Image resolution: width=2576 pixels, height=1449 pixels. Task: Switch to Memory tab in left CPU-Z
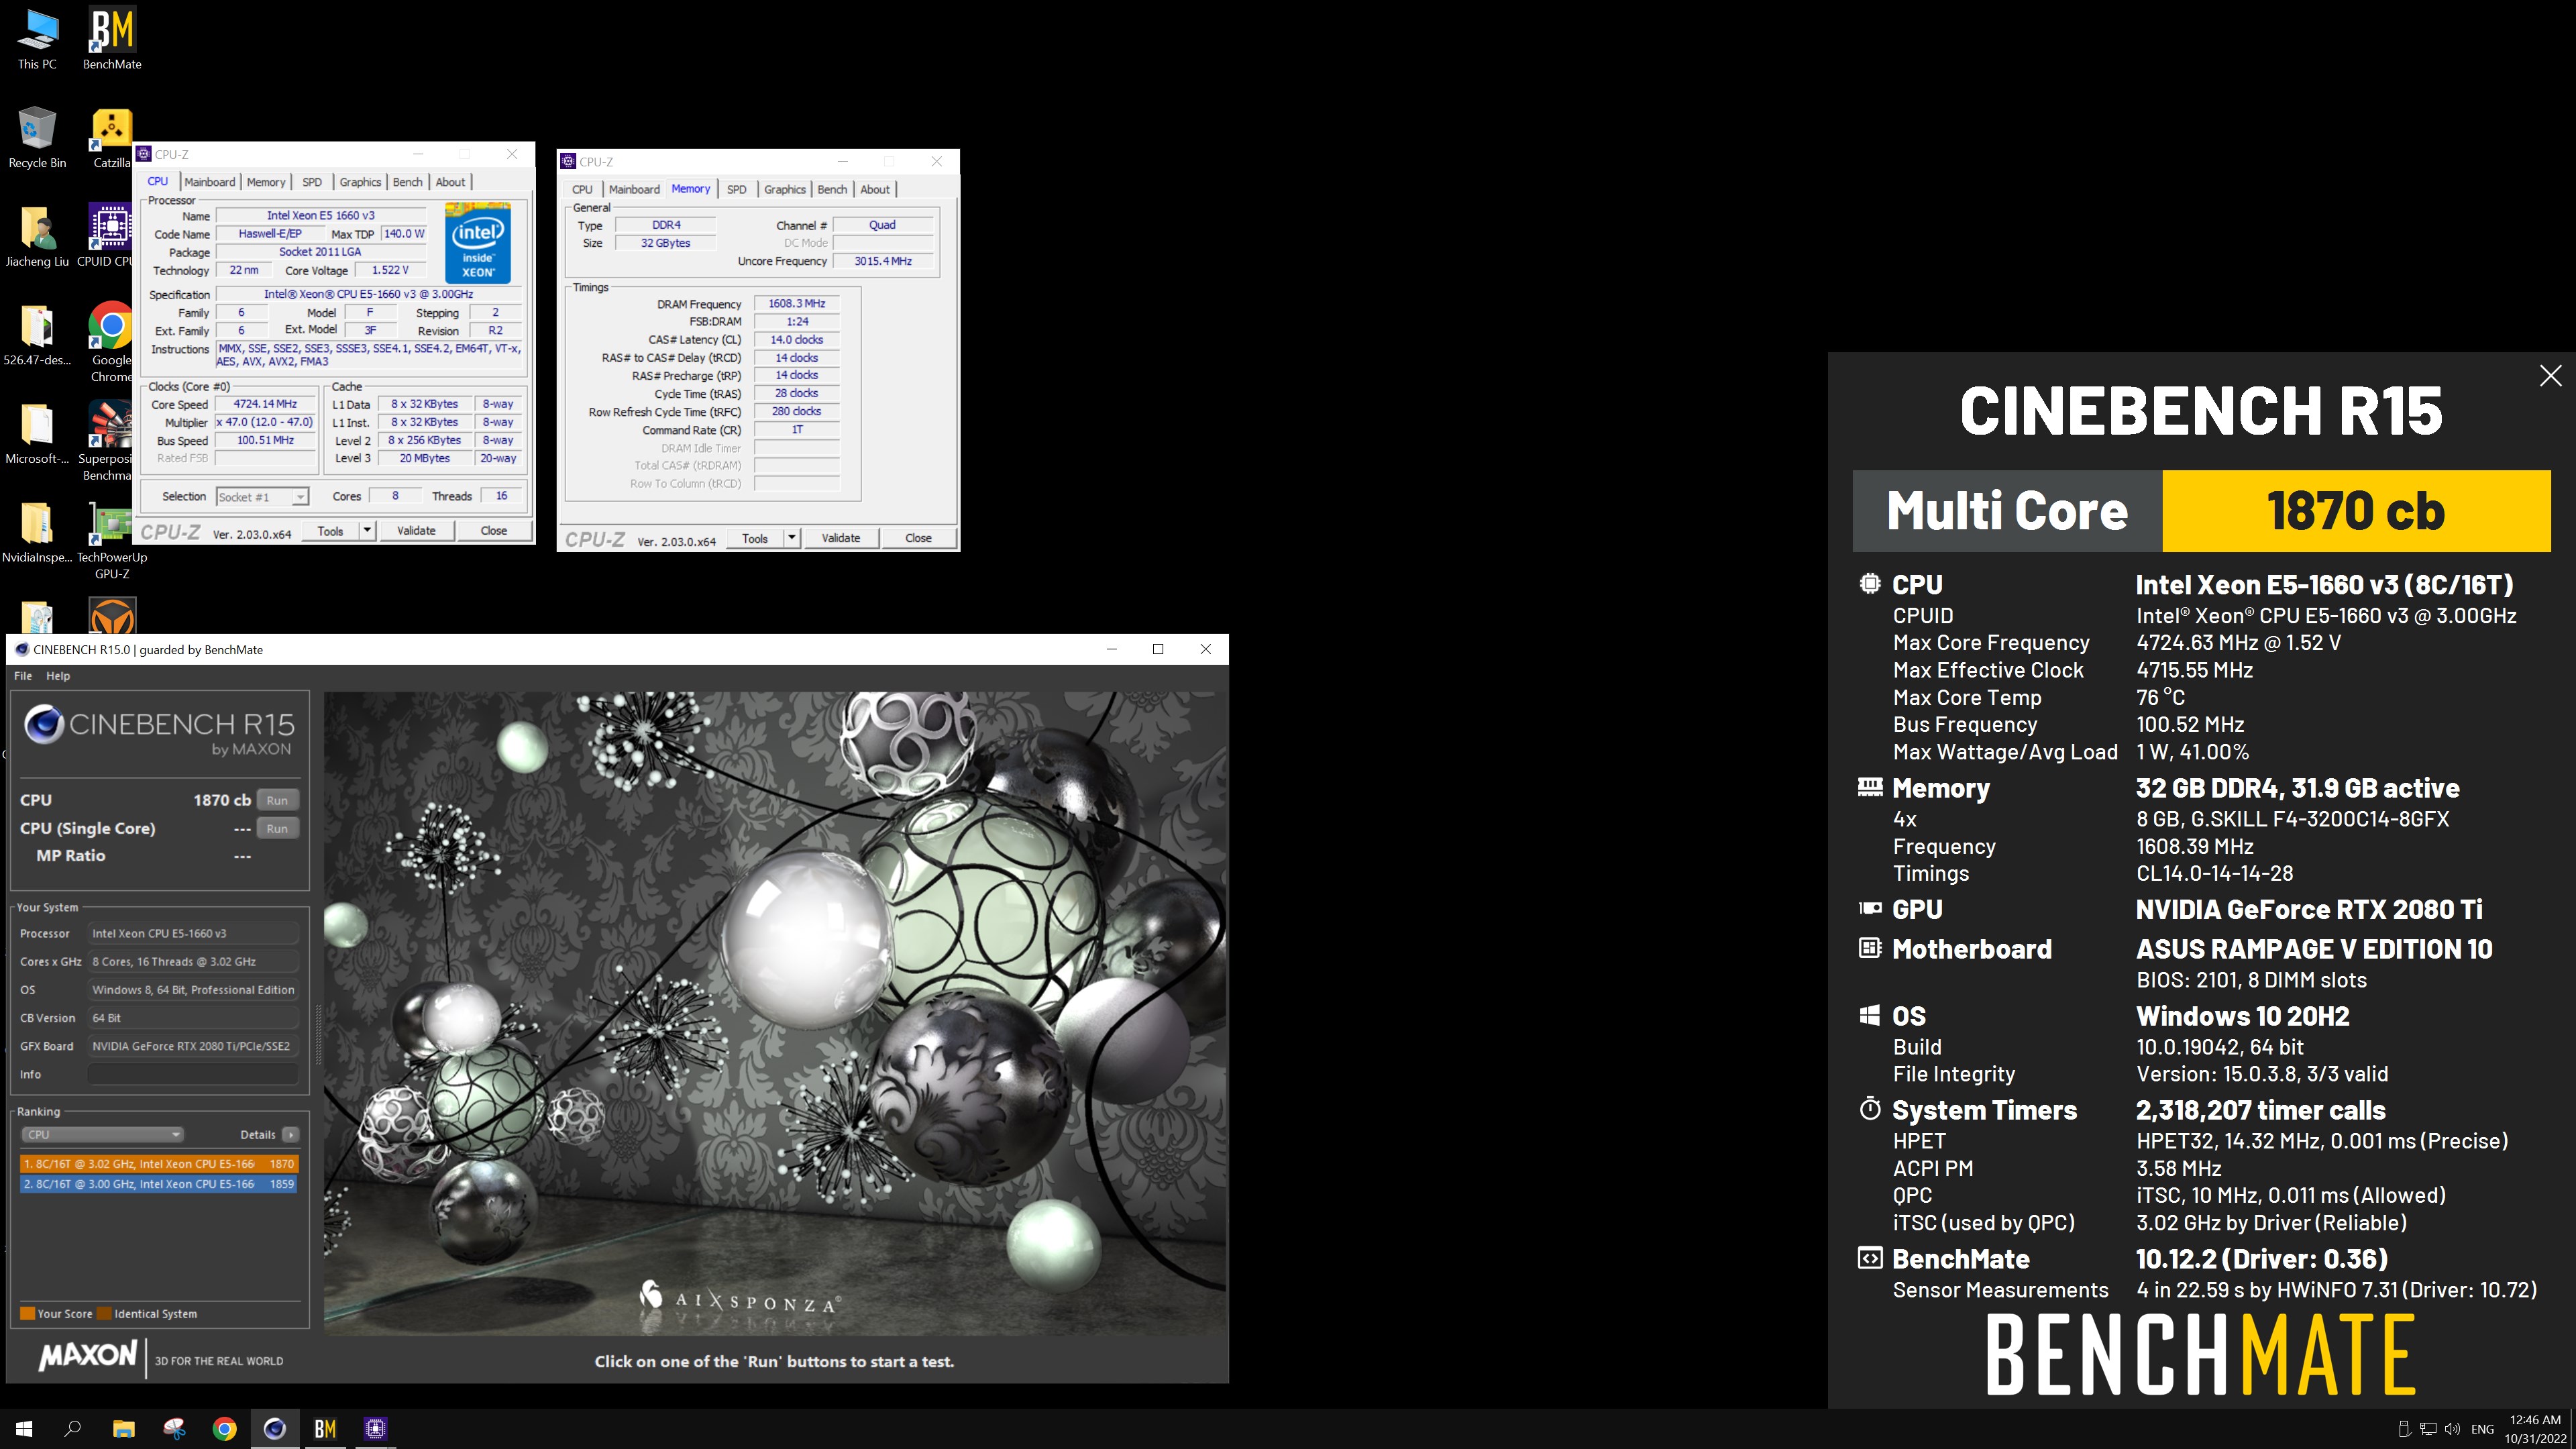[x=266, y=182]
